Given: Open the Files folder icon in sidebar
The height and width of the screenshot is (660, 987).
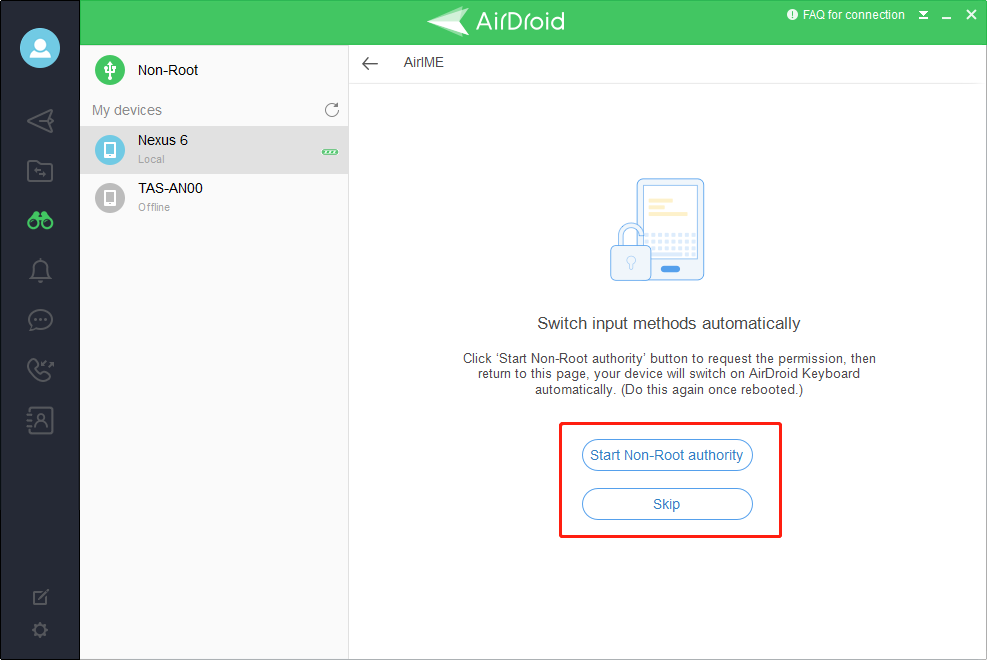Looking at the screenshot, I should (x=40, y=171).
